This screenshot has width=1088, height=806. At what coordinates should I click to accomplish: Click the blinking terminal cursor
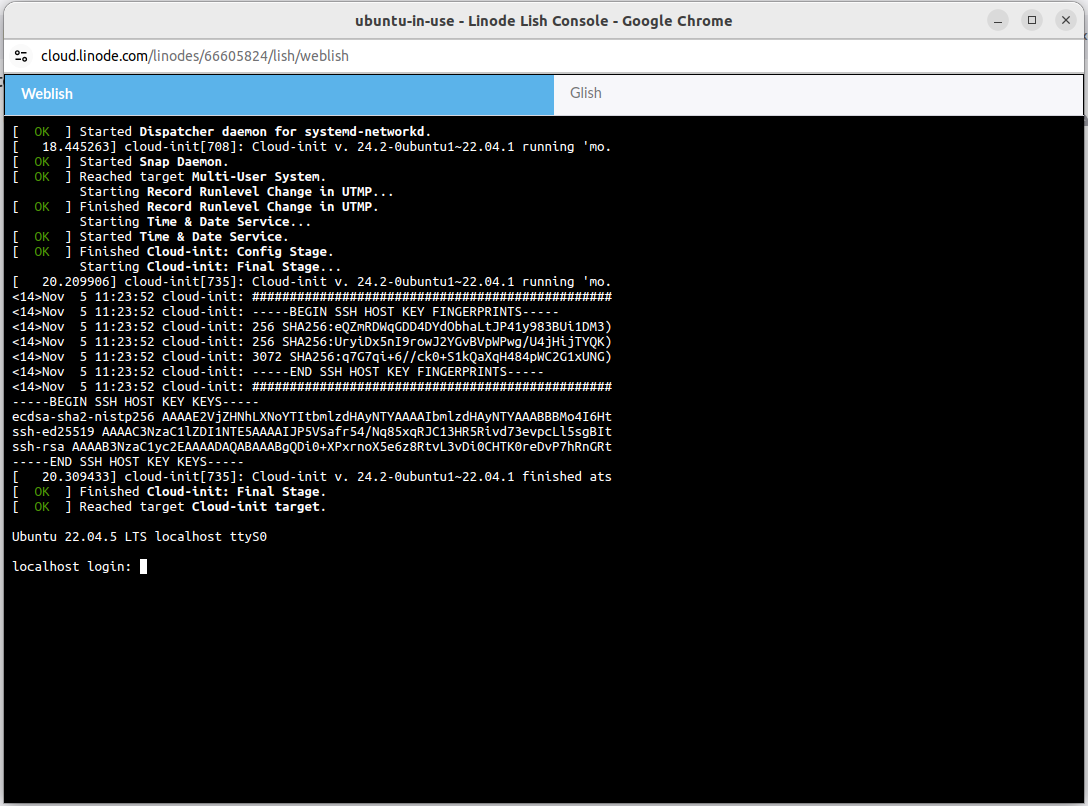point(144,566)
